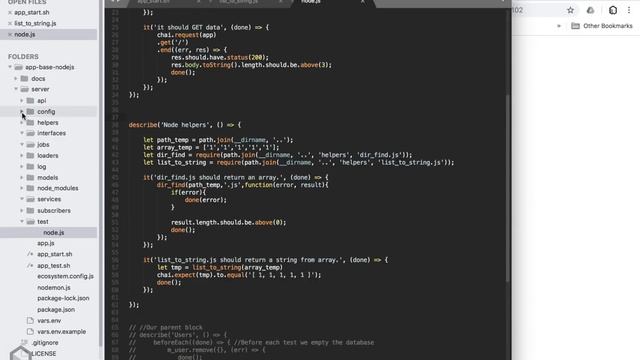
Task: Click the models folder icon
Action: click(30, 178)
